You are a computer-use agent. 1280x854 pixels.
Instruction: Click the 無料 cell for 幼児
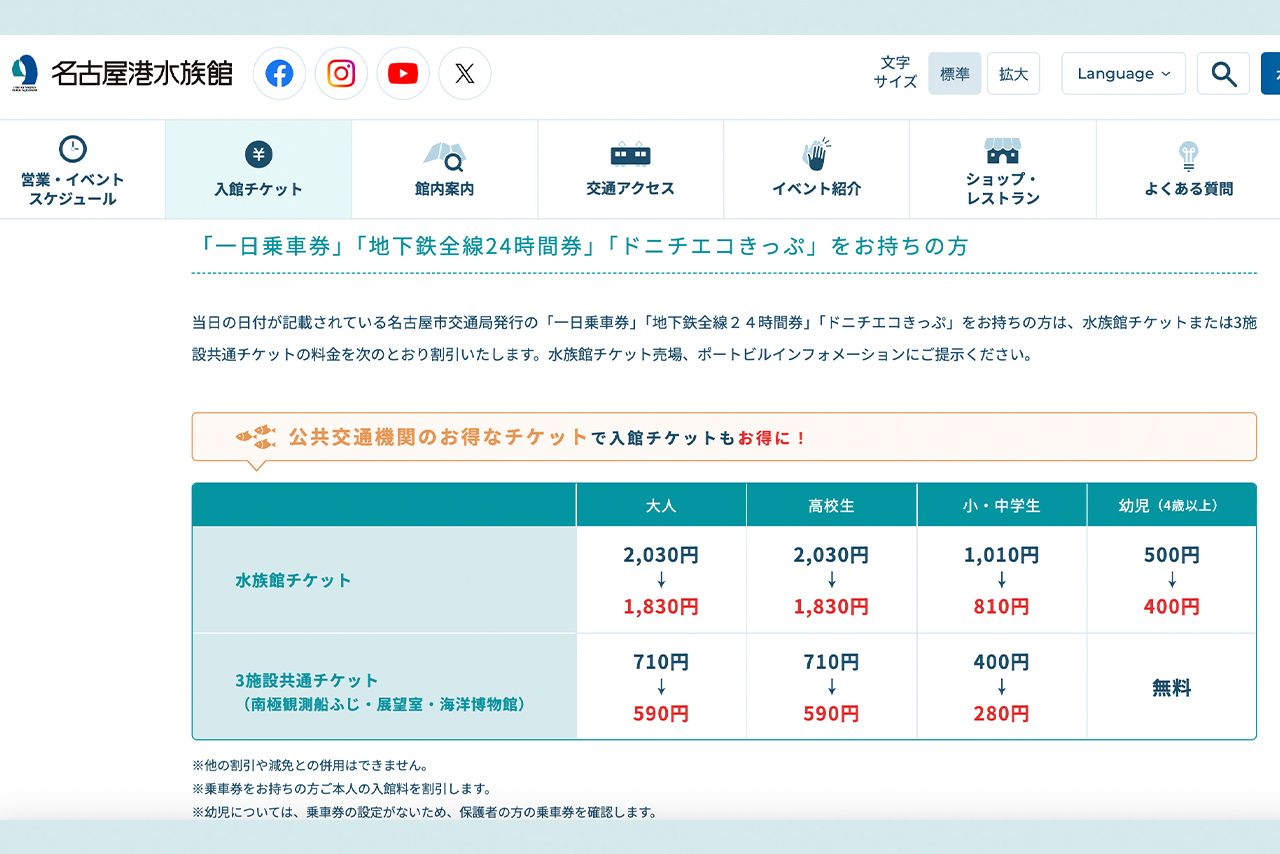[x=1171, y=688]
